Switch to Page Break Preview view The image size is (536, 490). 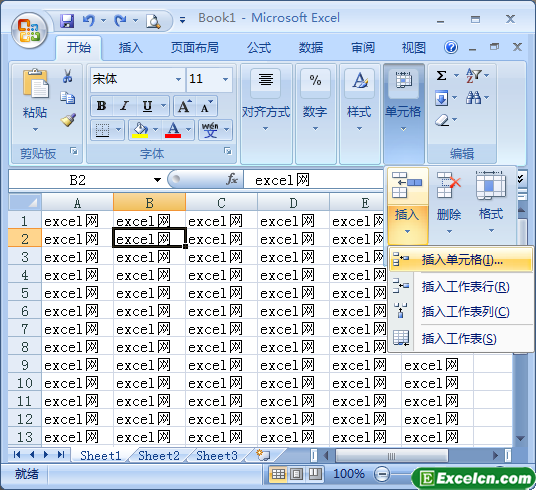click(x=315, y=474)
